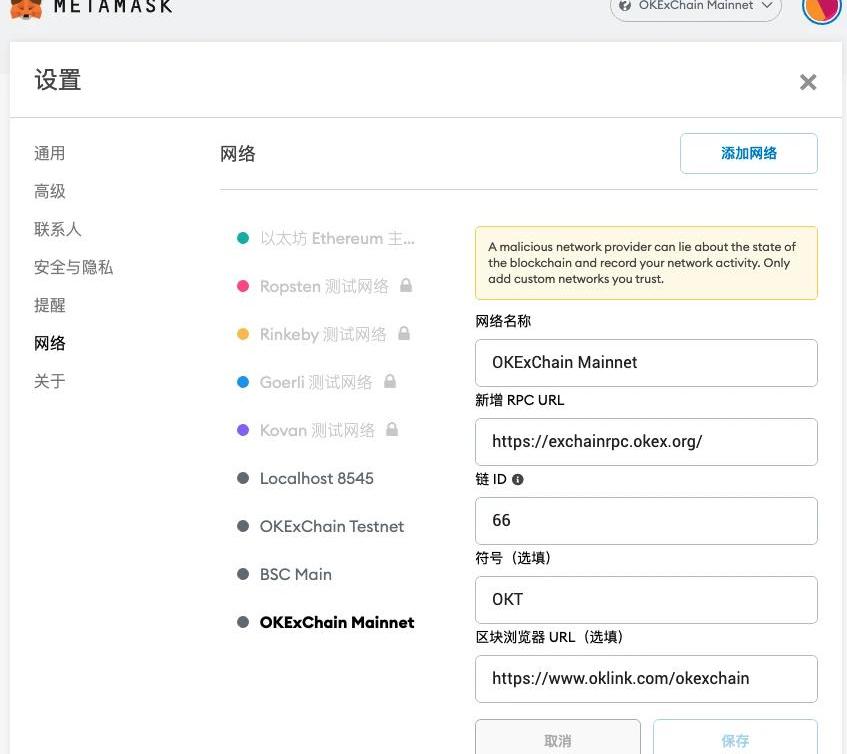847x754 pixels.
Task: Click the gray dot of OKExChain Testnet
Action: (x=243, y=526)
